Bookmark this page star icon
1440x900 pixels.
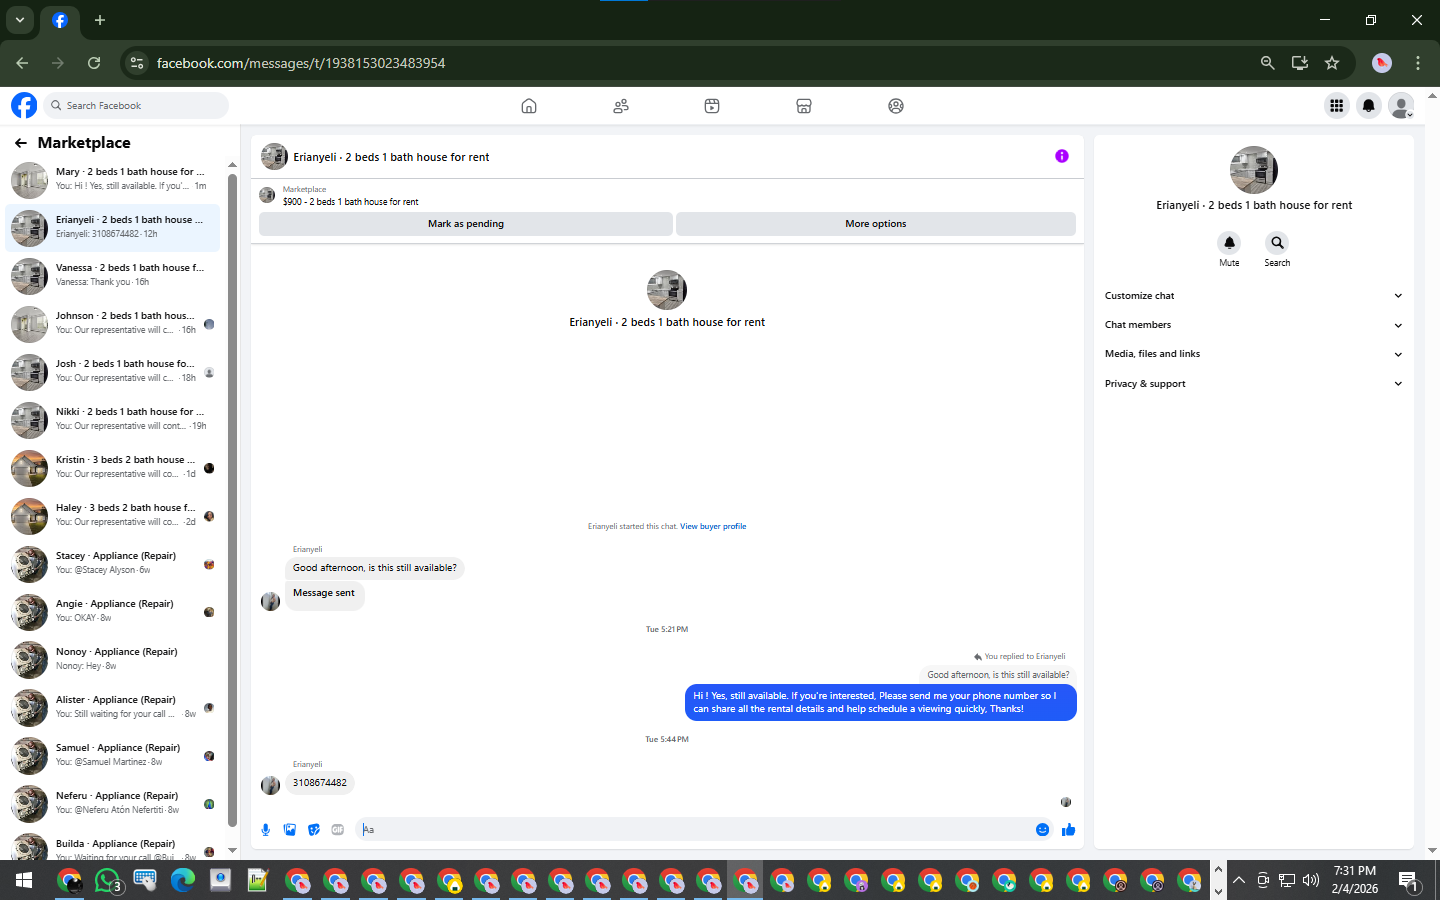(1332, 63)
